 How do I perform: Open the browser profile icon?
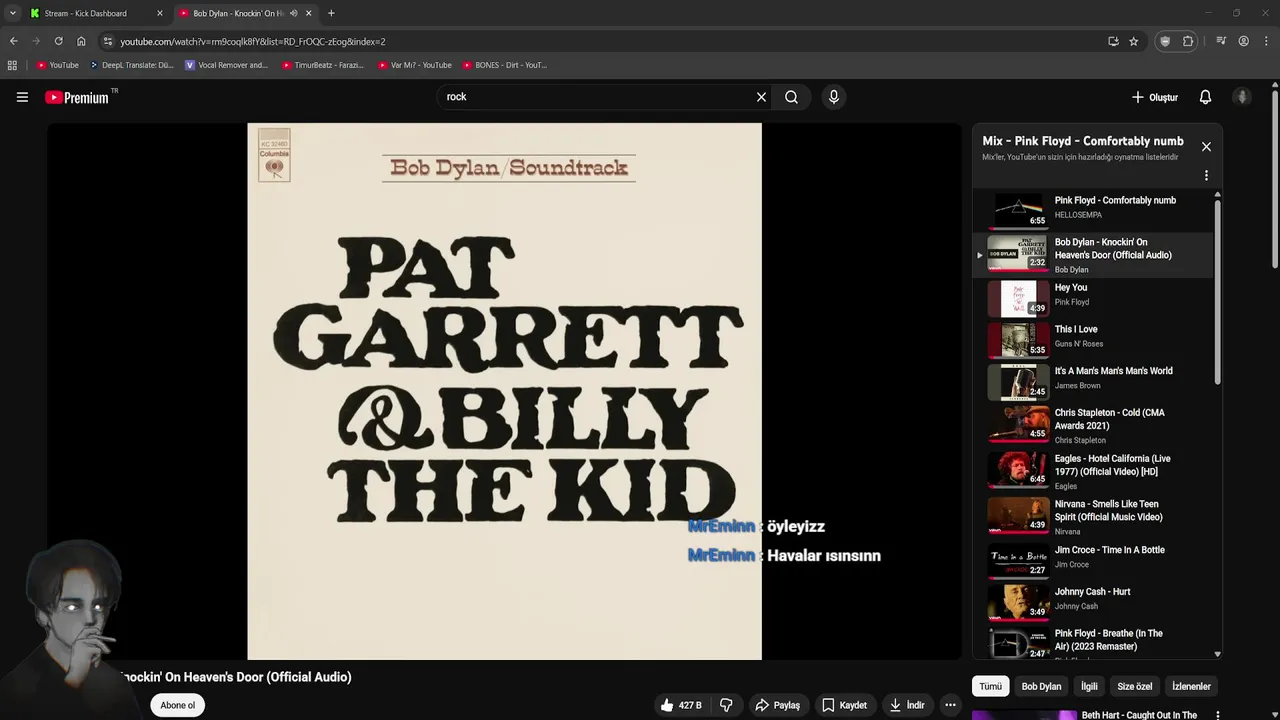[x=1243, y=41]
